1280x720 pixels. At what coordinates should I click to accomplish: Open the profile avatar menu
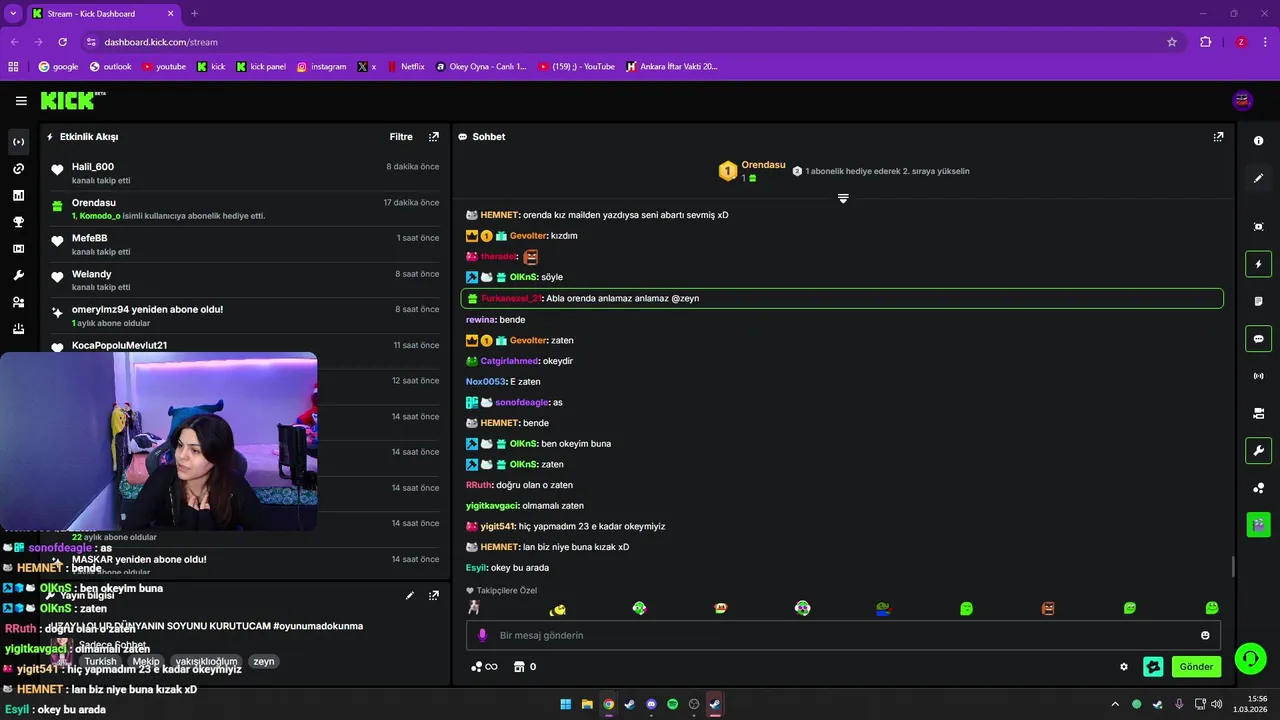[1243, 100]
